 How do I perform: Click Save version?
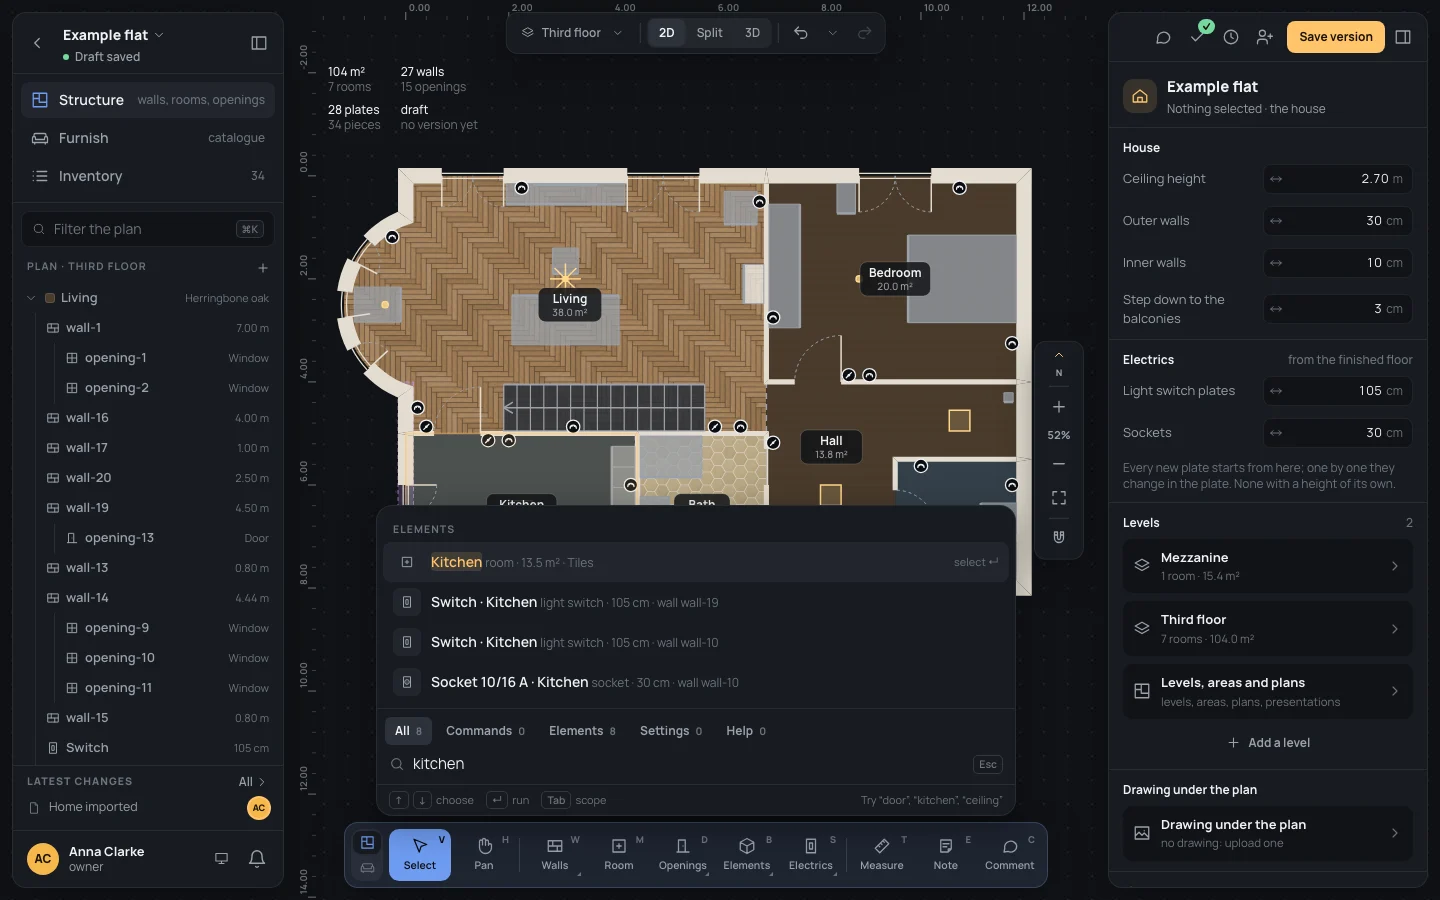coord(1336,37)
